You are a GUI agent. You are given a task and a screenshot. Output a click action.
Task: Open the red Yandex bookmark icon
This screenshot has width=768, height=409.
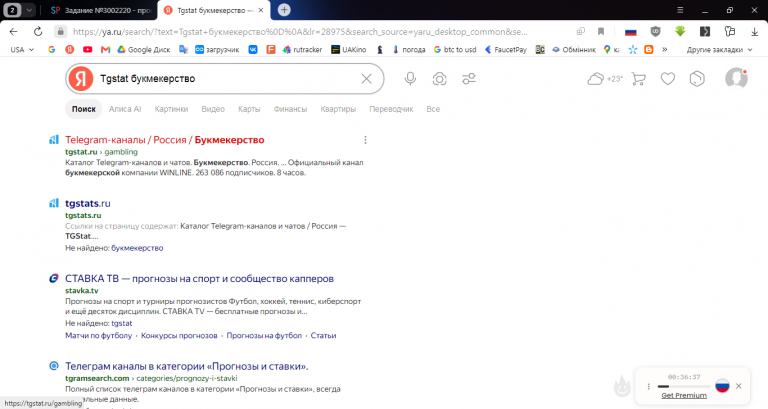(x=70, y=49)
